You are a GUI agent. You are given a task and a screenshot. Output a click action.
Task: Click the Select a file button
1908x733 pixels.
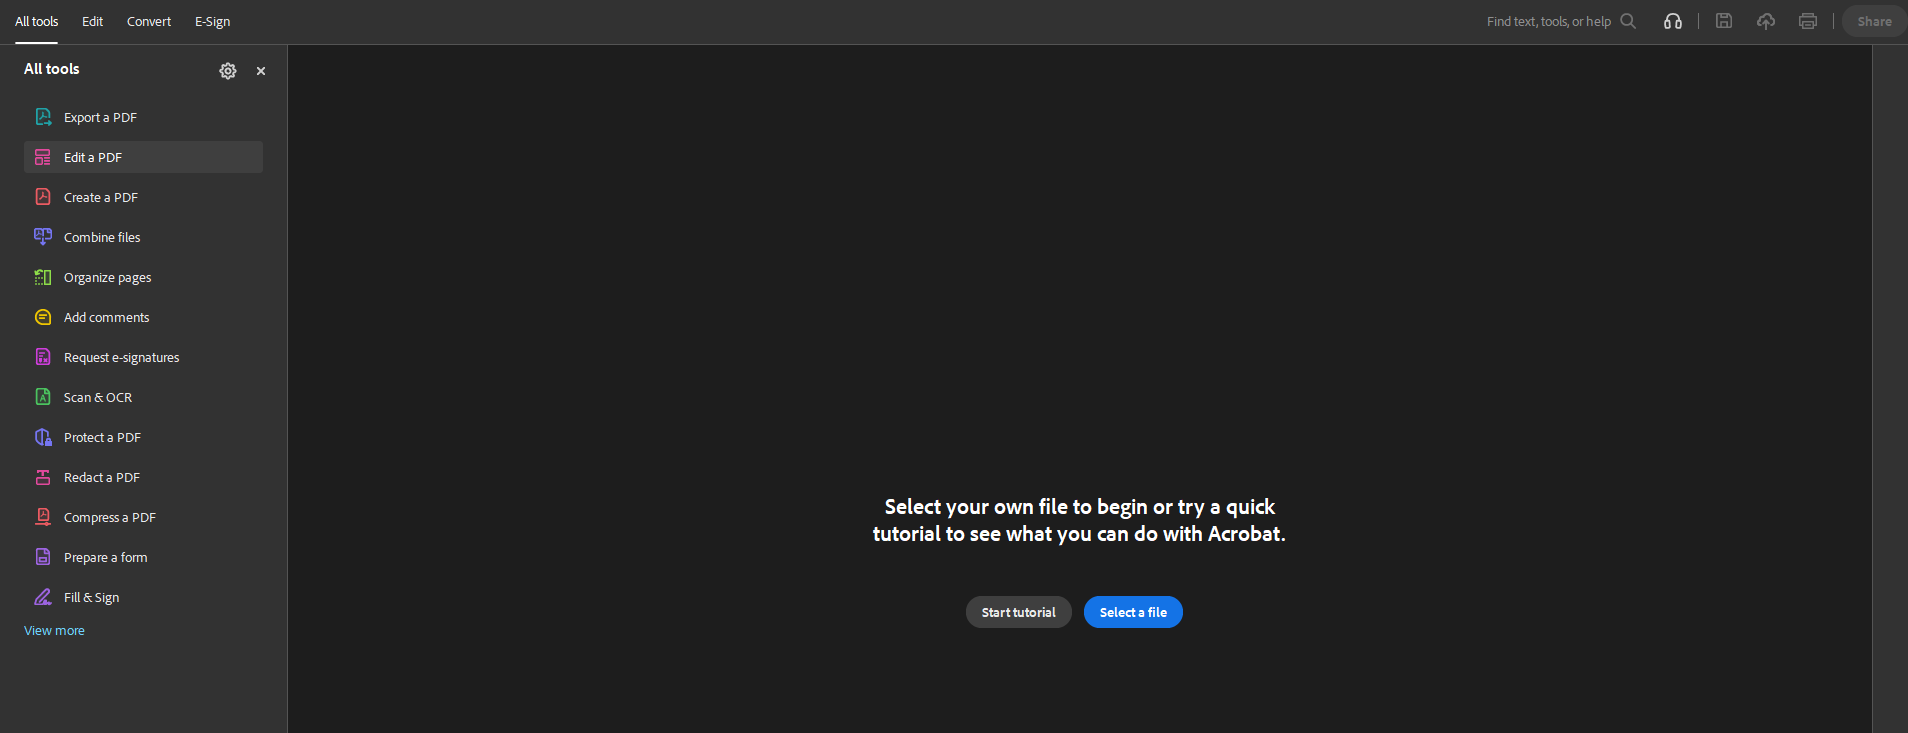click(x=1133, y=612)
